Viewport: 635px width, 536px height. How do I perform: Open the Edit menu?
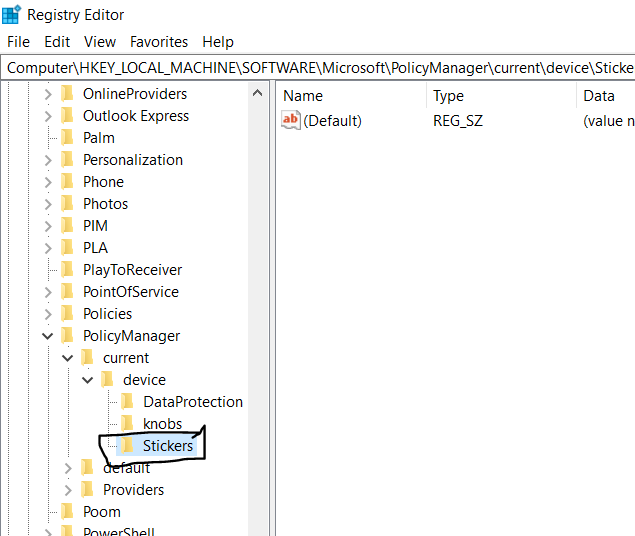click(x=57, y=42)
